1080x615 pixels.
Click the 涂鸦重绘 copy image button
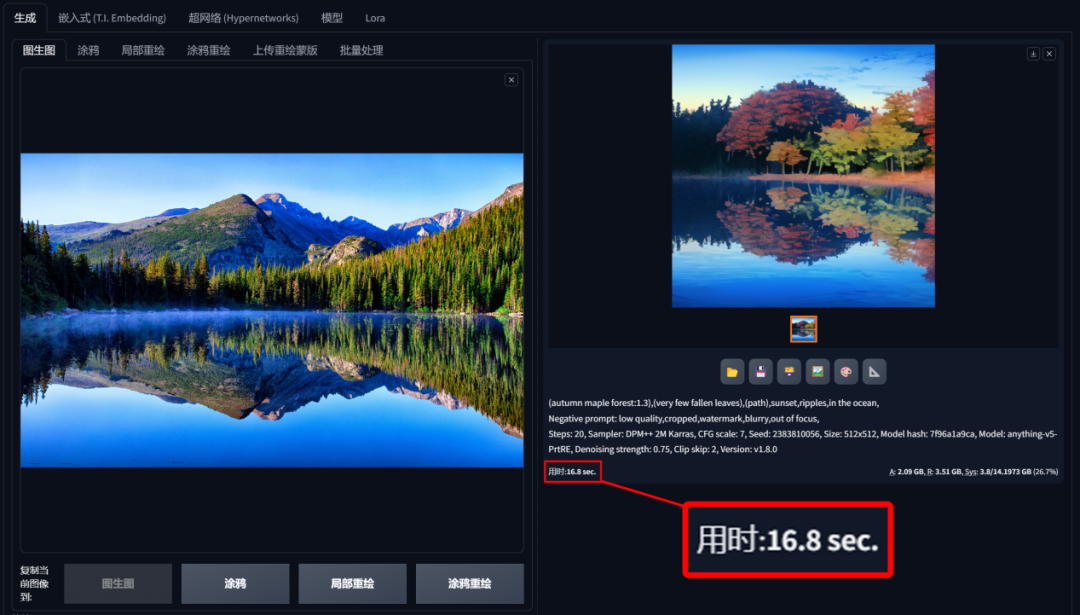470,583
